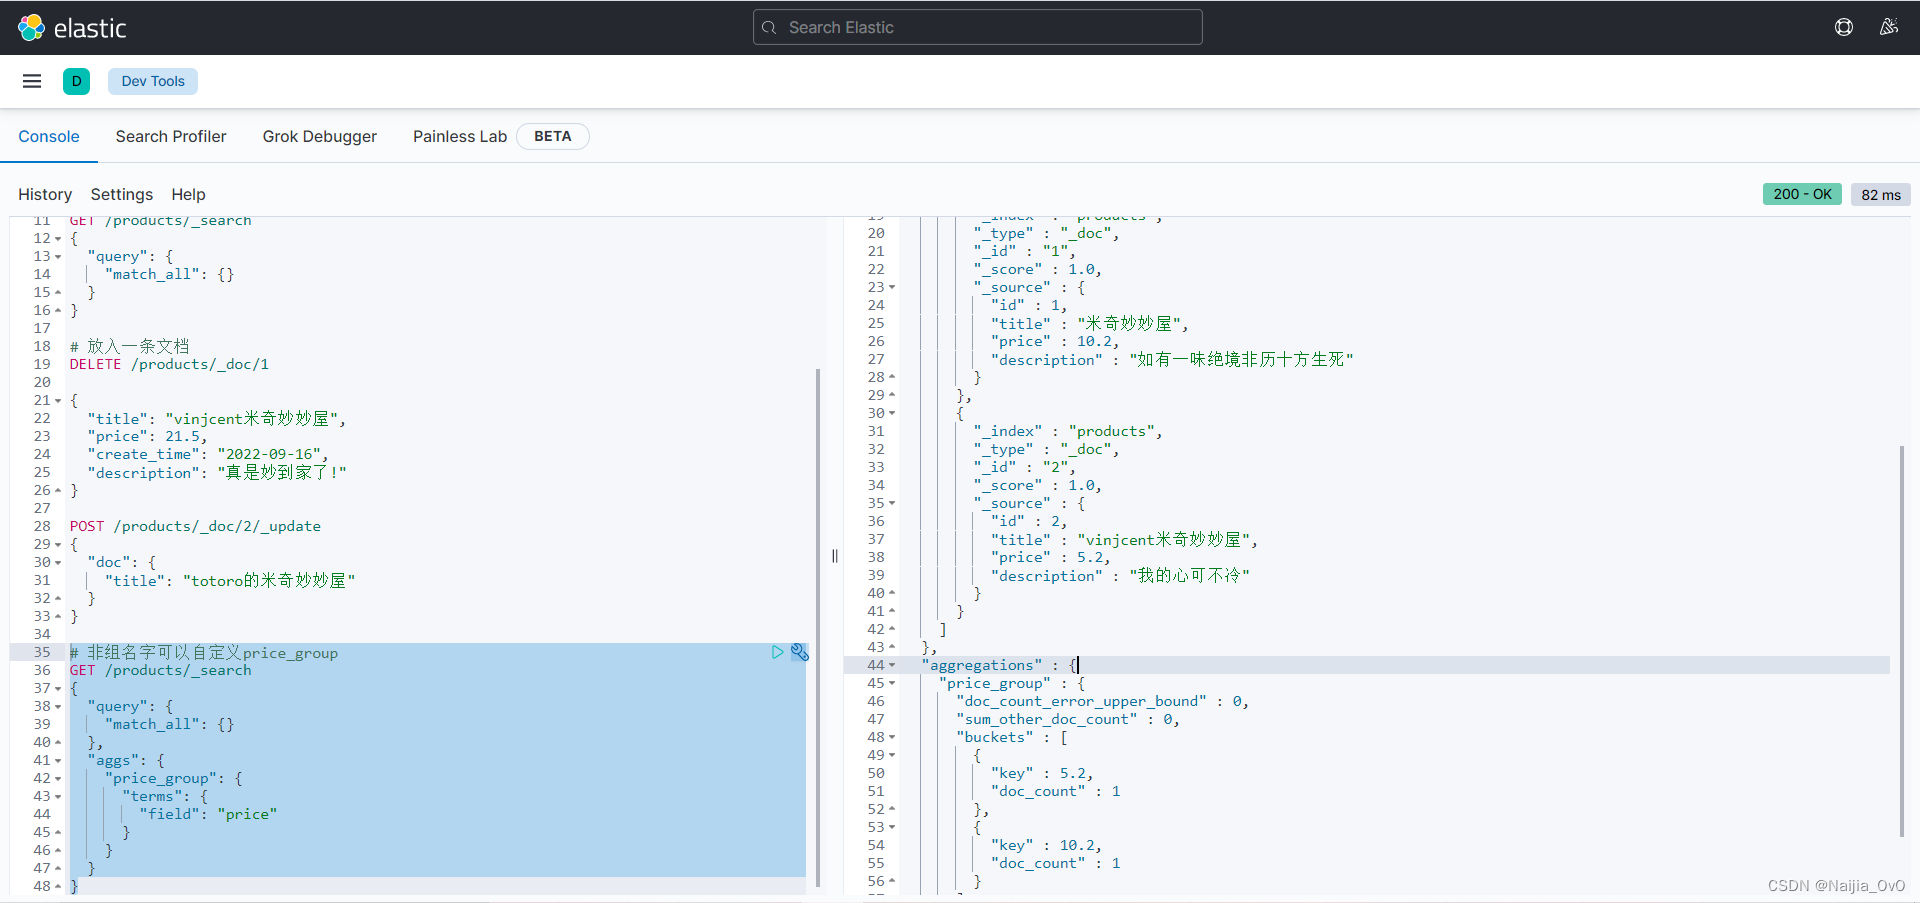Click the "key" : 5.2 output line

pyautogui.click(x=1041, y=774)
